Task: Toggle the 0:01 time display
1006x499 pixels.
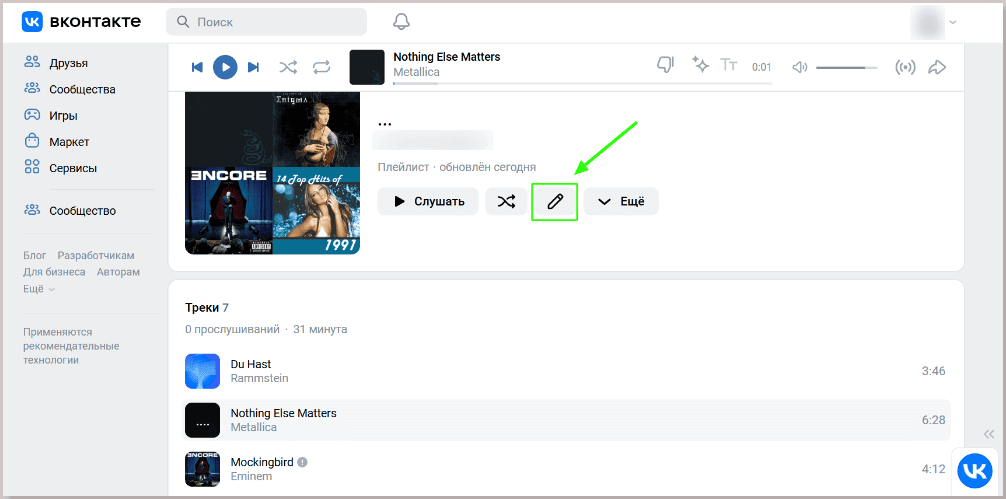Action: tap(762, 67)
